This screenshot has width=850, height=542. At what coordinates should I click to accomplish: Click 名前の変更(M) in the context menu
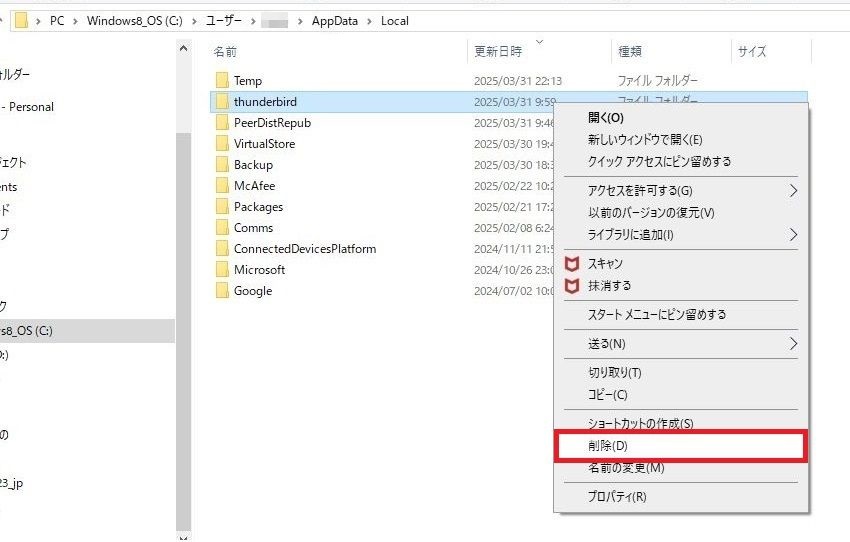(626, 468)
